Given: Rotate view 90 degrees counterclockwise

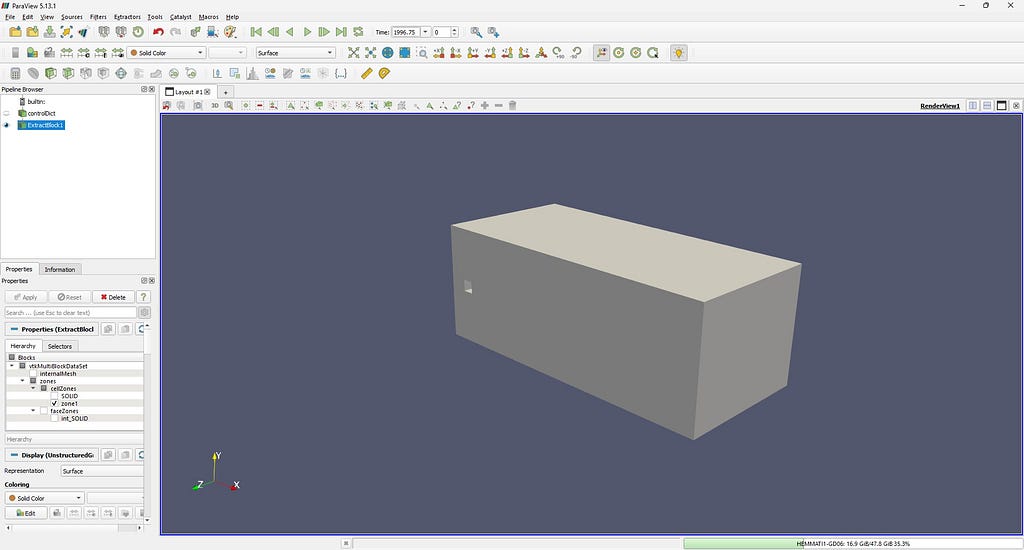Looking at the screenshot, I should [x=575, y=53].
